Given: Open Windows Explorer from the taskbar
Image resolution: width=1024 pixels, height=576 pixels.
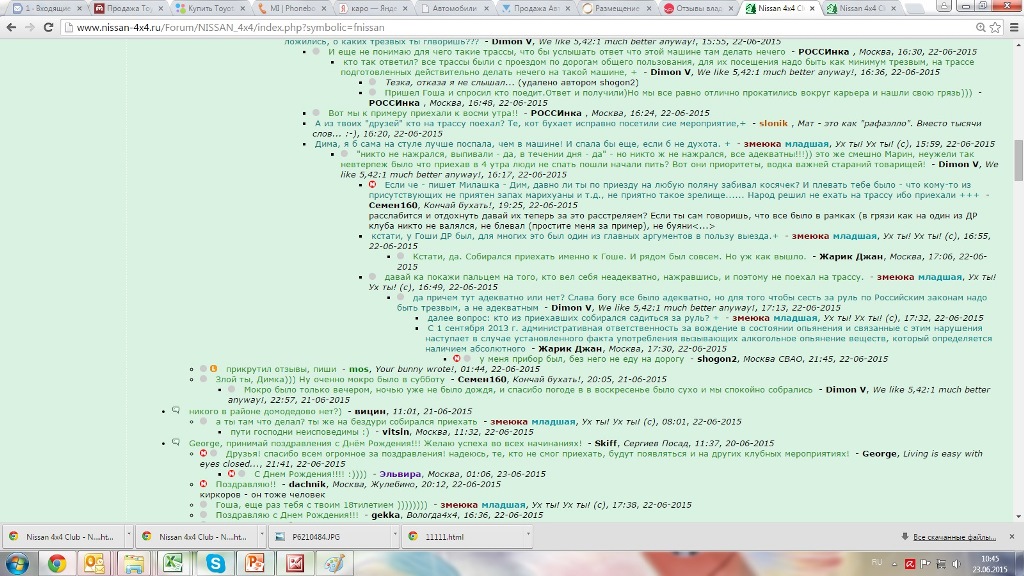Looking at the screenshot, I should [x=134, y=563].
